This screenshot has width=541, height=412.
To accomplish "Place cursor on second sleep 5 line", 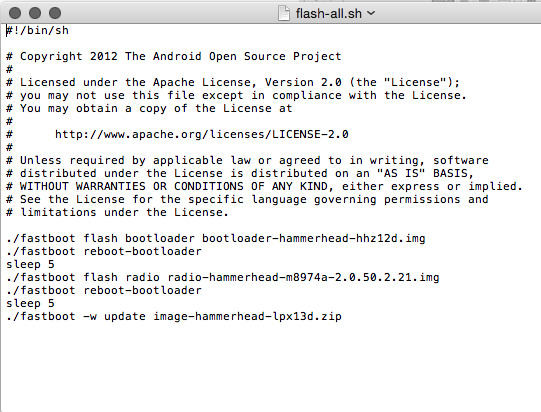I will click(x=30, y=304).
